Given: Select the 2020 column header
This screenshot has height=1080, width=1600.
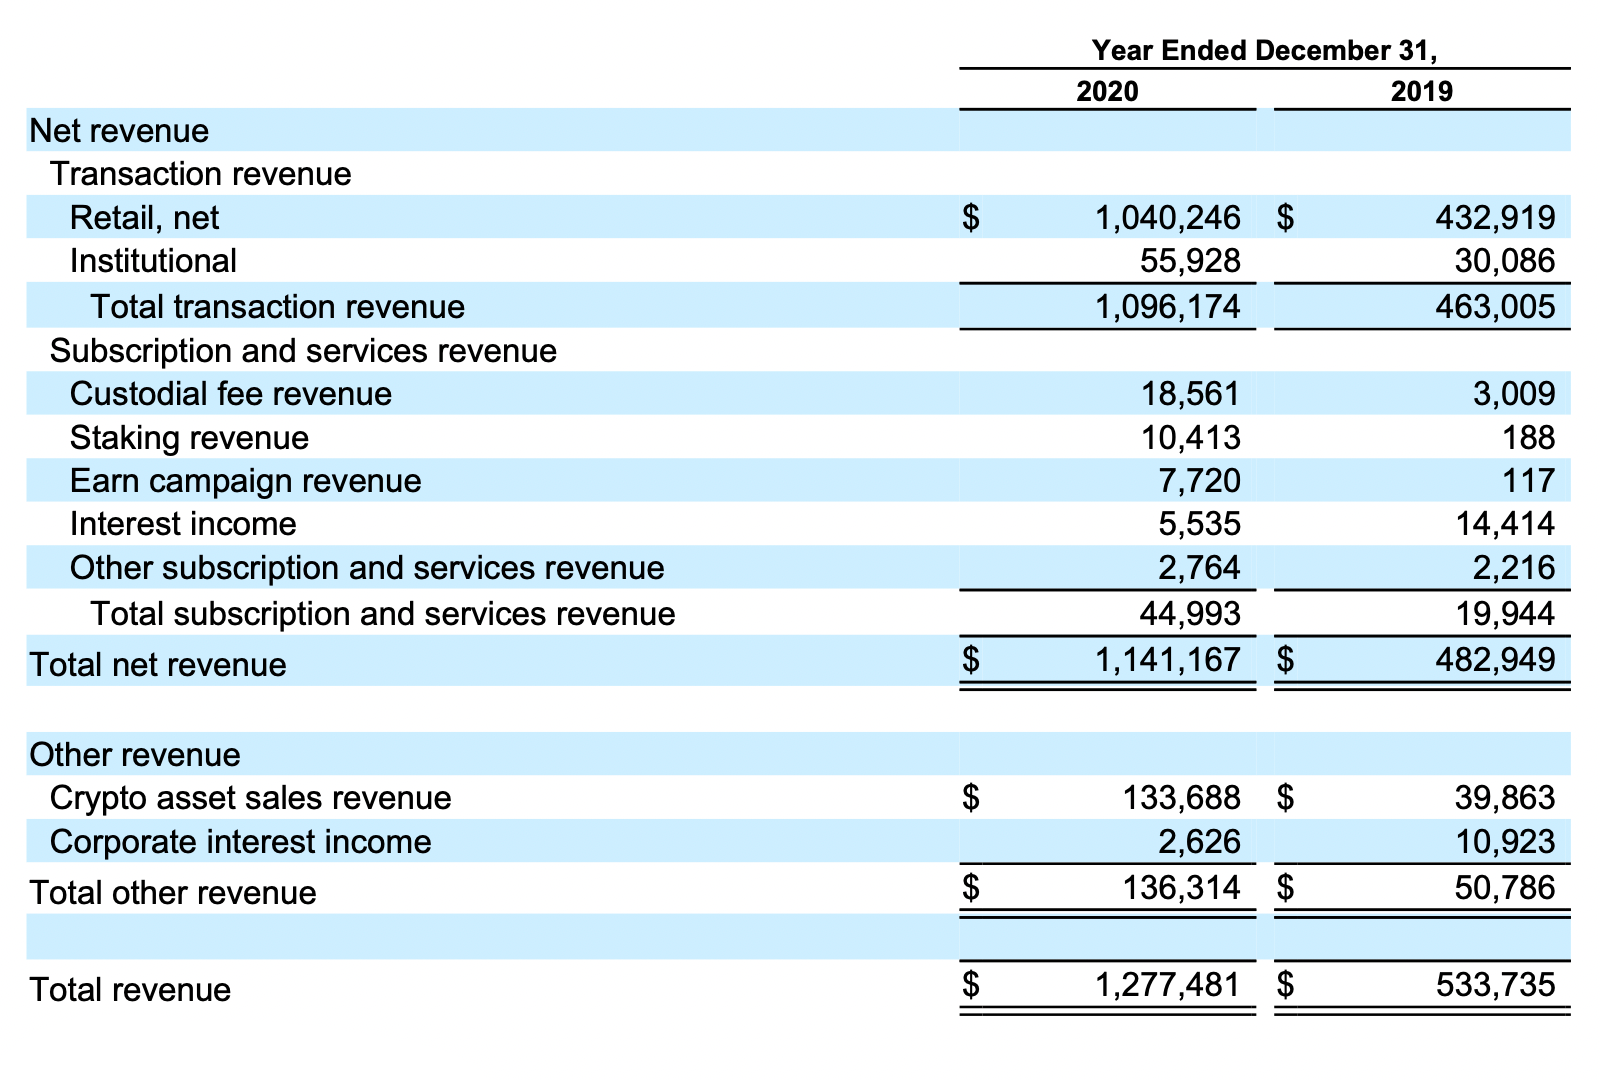Looking at the screenshot, I should click(1107, 92).
